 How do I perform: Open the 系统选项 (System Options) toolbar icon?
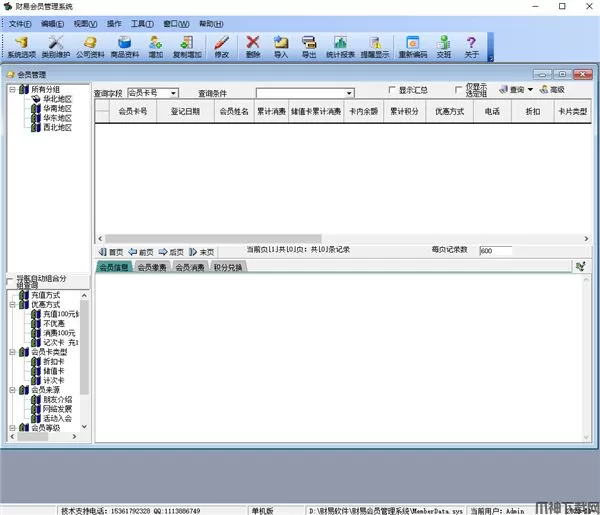pyautogui.click(x=20, y=45)
